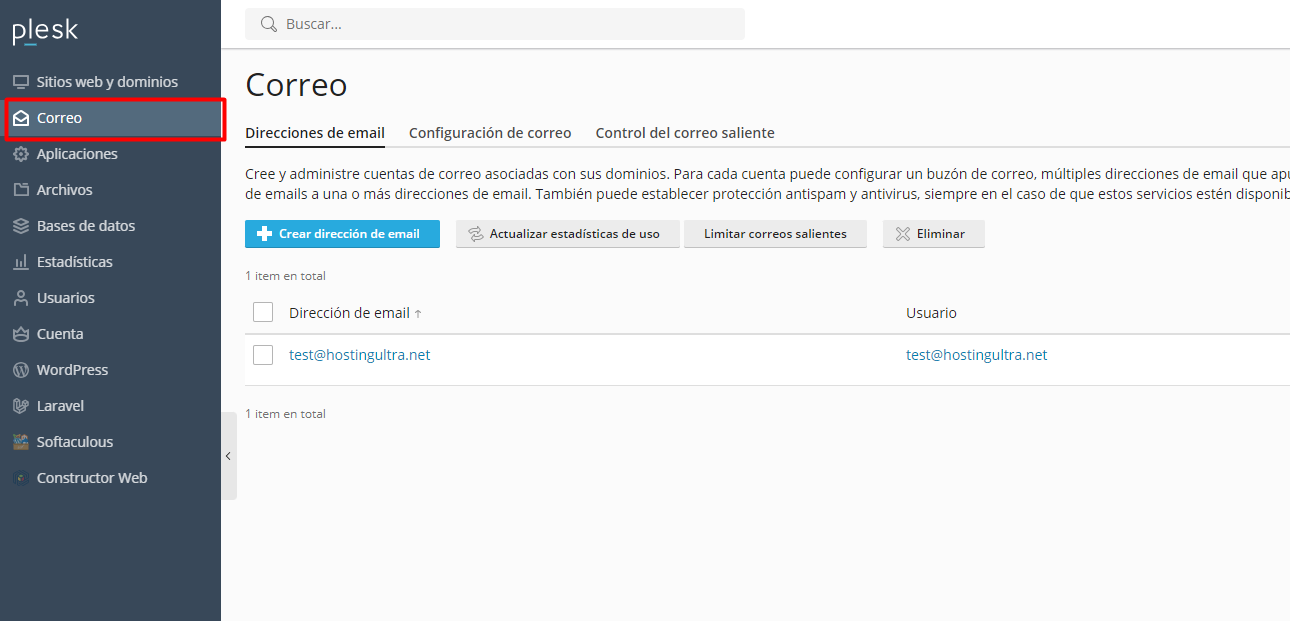This screenshot has height=621, width=1290.
Task: Open Sitios web y dominios monitor icon
Action: (x=20, y=82)
